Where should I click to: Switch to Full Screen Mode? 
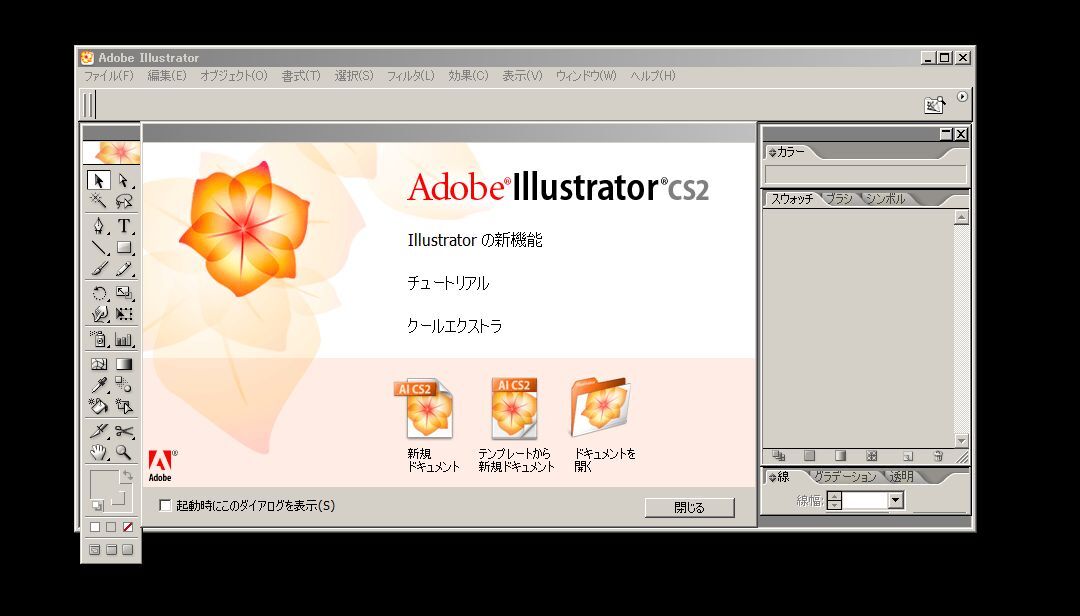pyautogui.click(x=127, y=550)
